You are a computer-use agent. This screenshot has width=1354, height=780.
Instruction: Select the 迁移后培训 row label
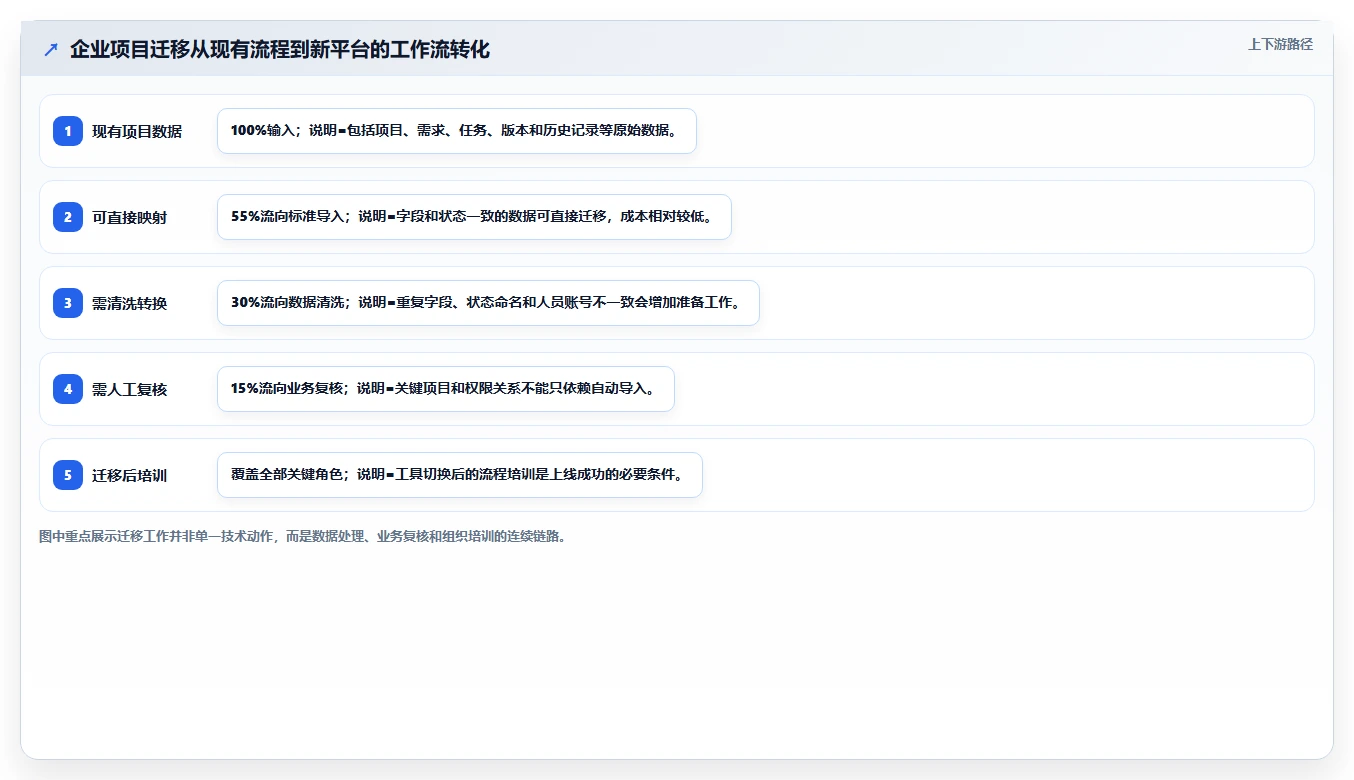pos(130,475)
